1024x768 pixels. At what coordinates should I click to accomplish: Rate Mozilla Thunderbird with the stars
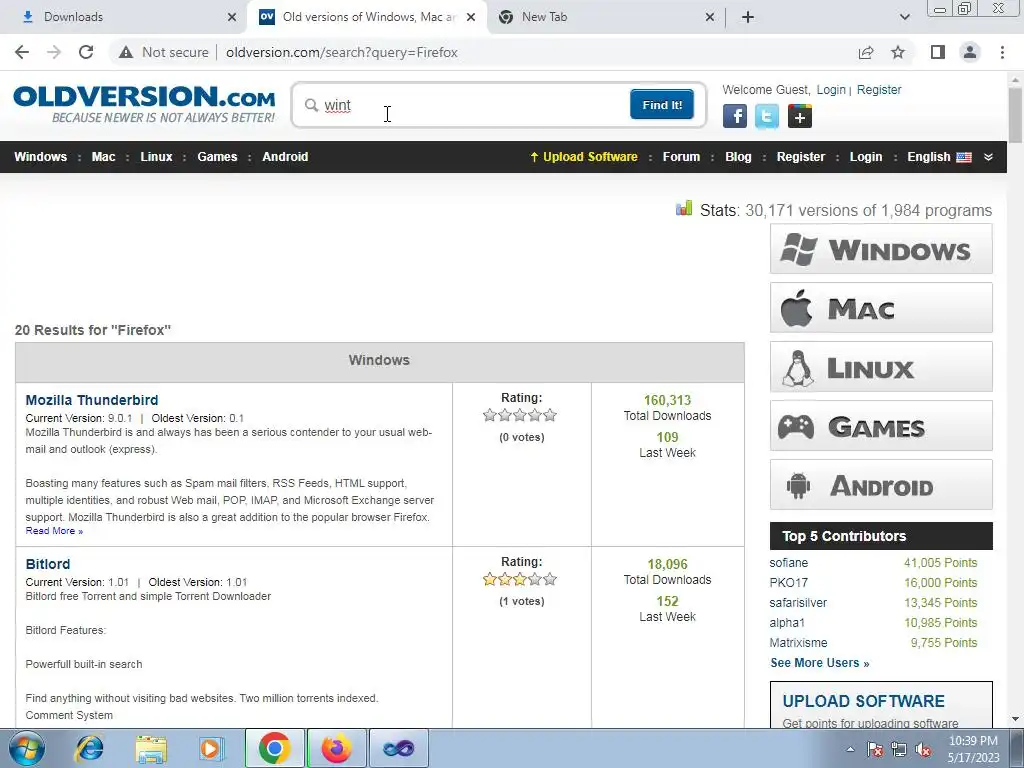520,415
